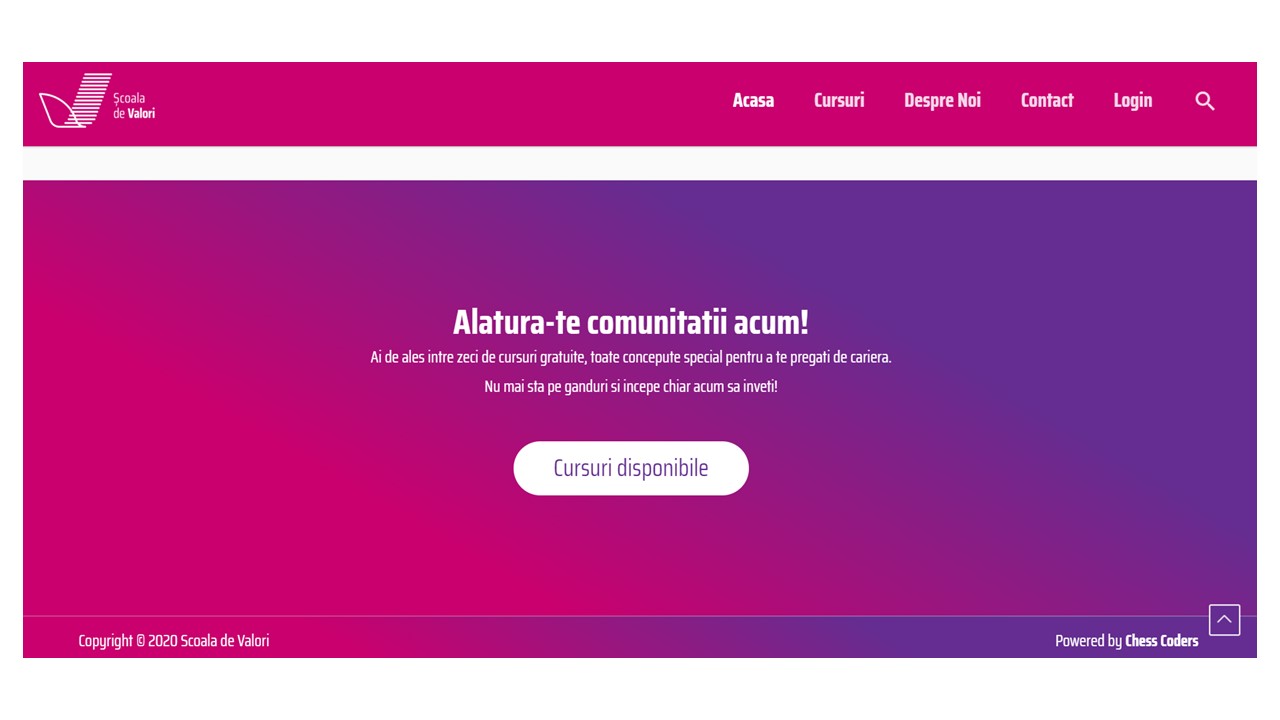
Task: Click Login in the header menu
Action: [1133, 101]
